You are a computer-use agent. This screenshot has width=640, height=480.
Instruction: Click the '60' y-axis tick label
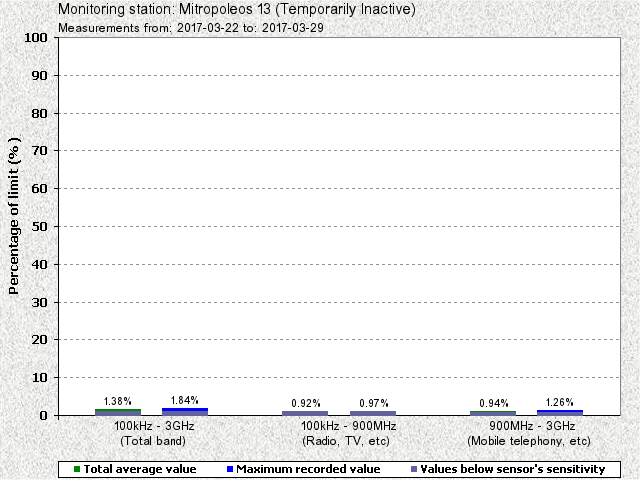click(40, 189)
